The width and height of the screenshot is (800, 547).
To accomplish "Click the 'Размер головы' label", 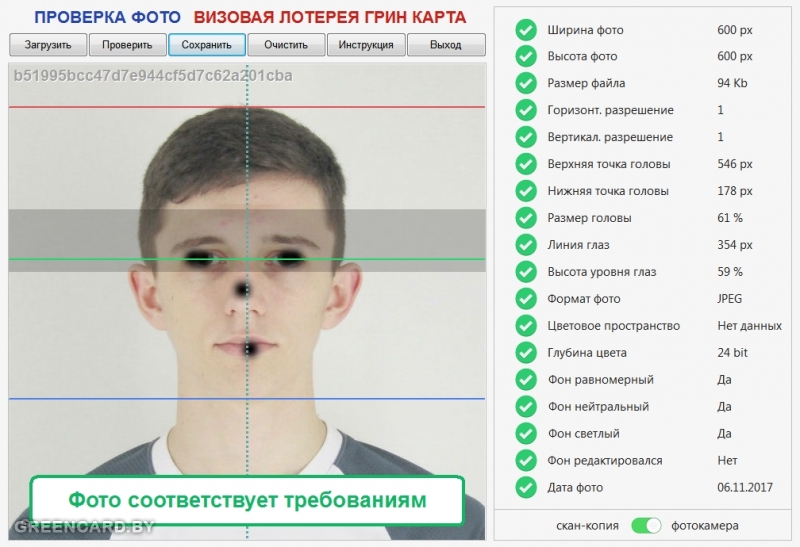I will click(589, 218).
